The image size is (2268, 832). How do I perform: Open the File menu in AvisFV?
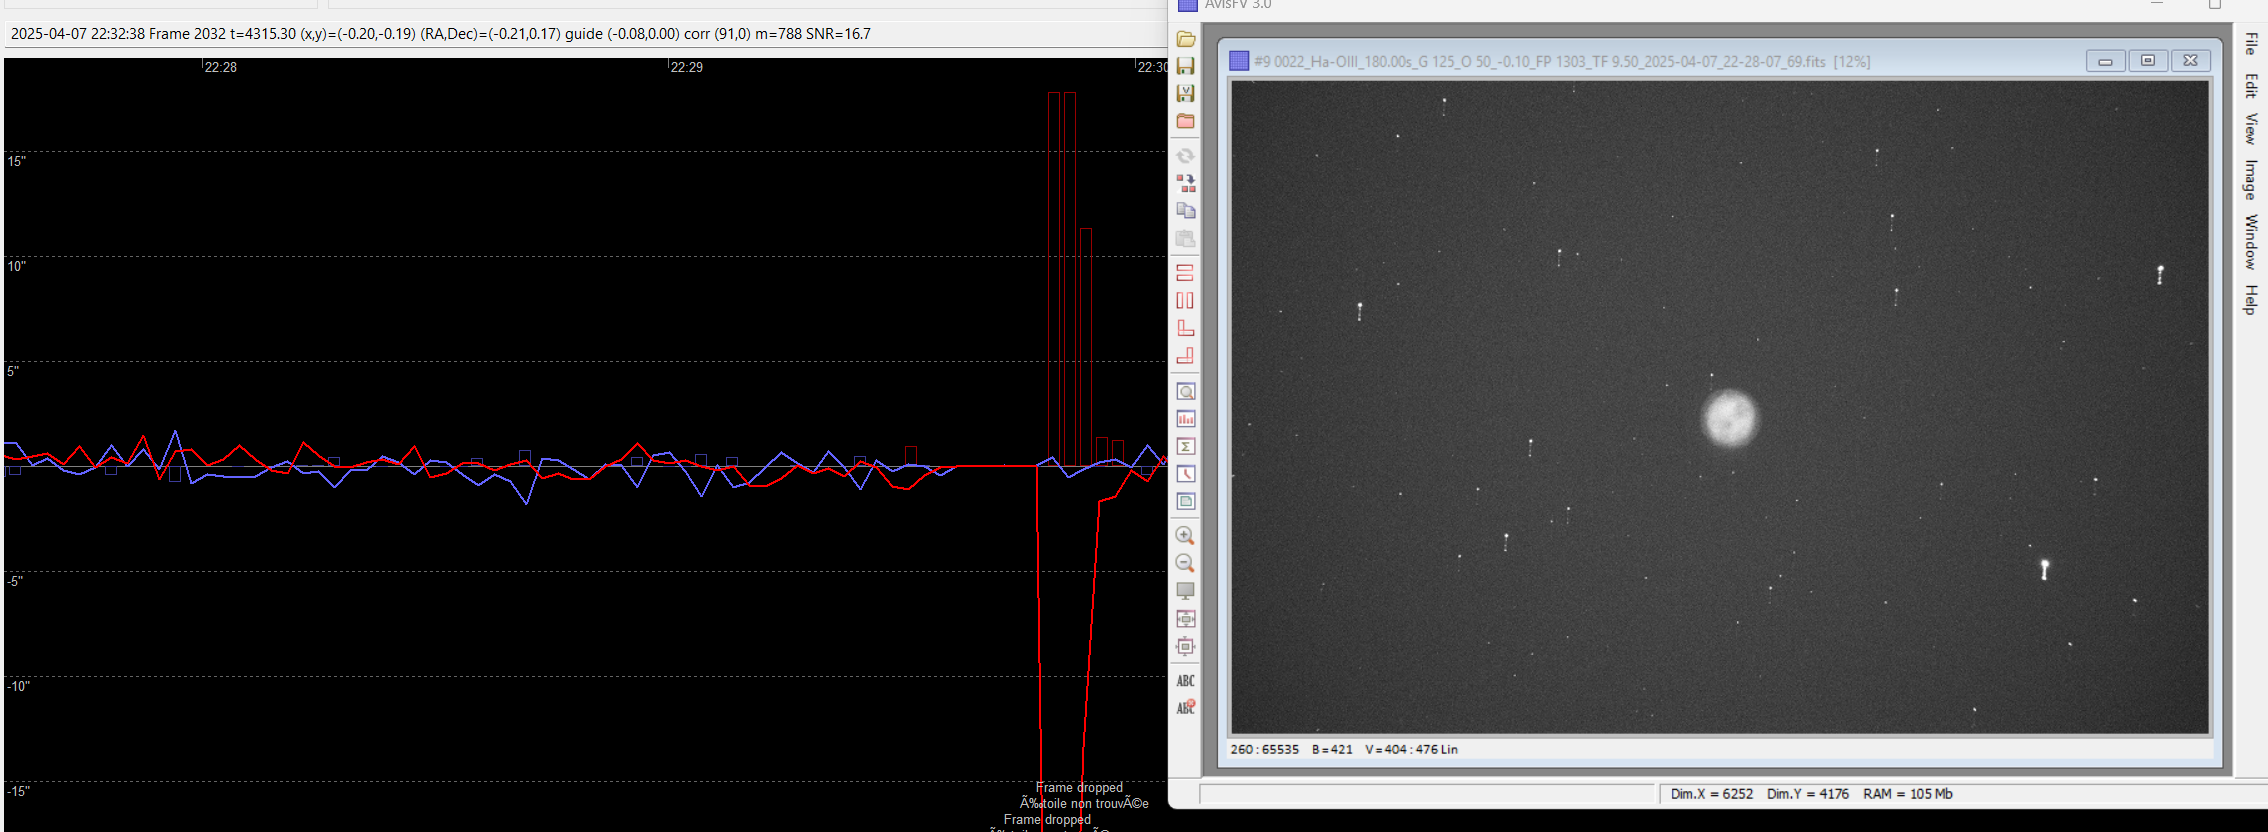(x=2250, y=44)
